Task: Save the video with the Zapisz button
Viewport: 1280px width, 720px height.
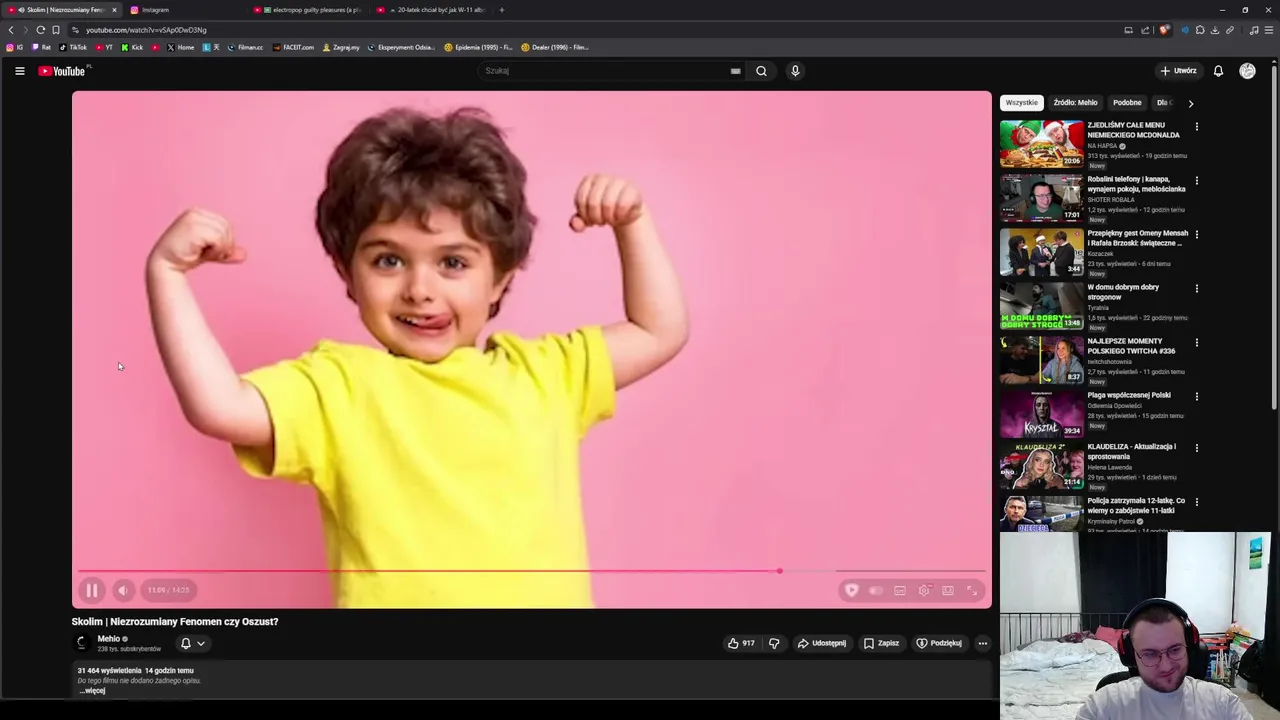Action: pos(881,643)
